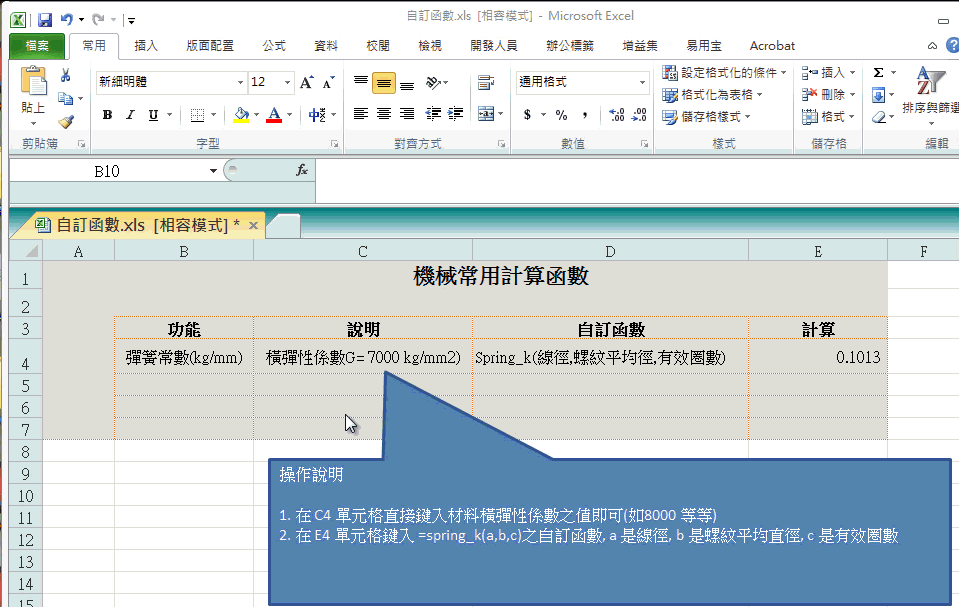Click 格式化為表格 Format as Table button

(713, 95)
